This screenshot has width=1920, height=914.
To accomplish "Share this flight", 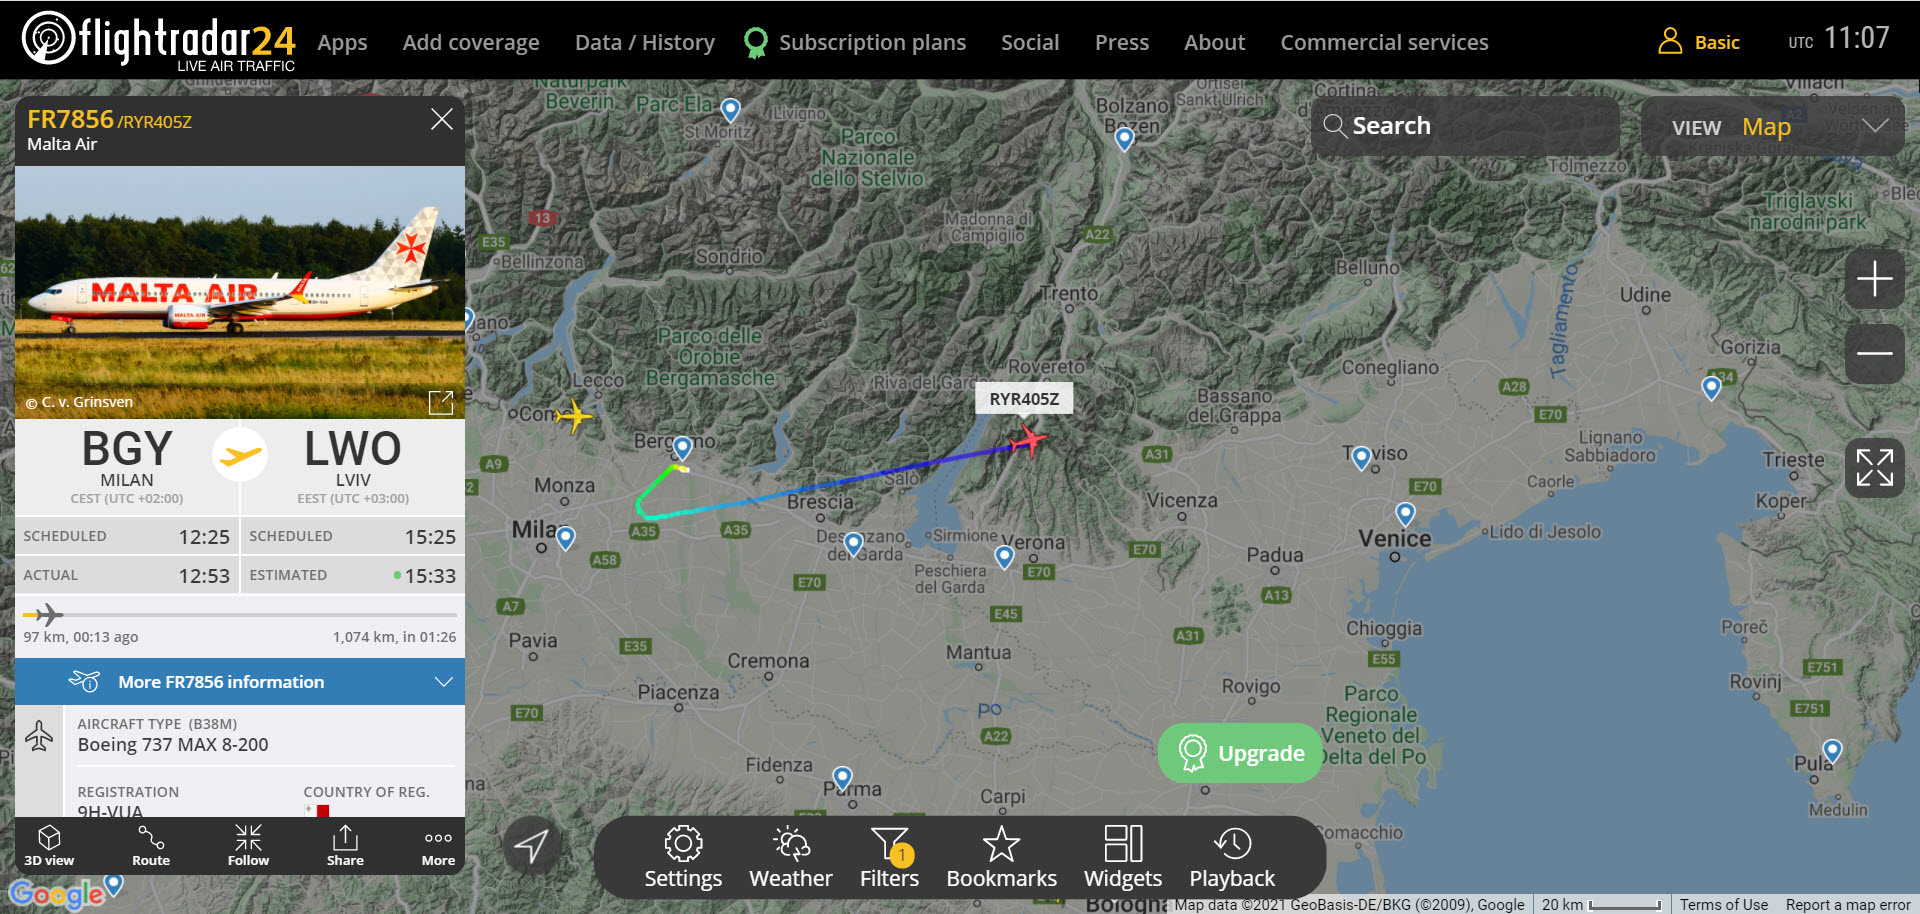I will click(x=345, y=845).
